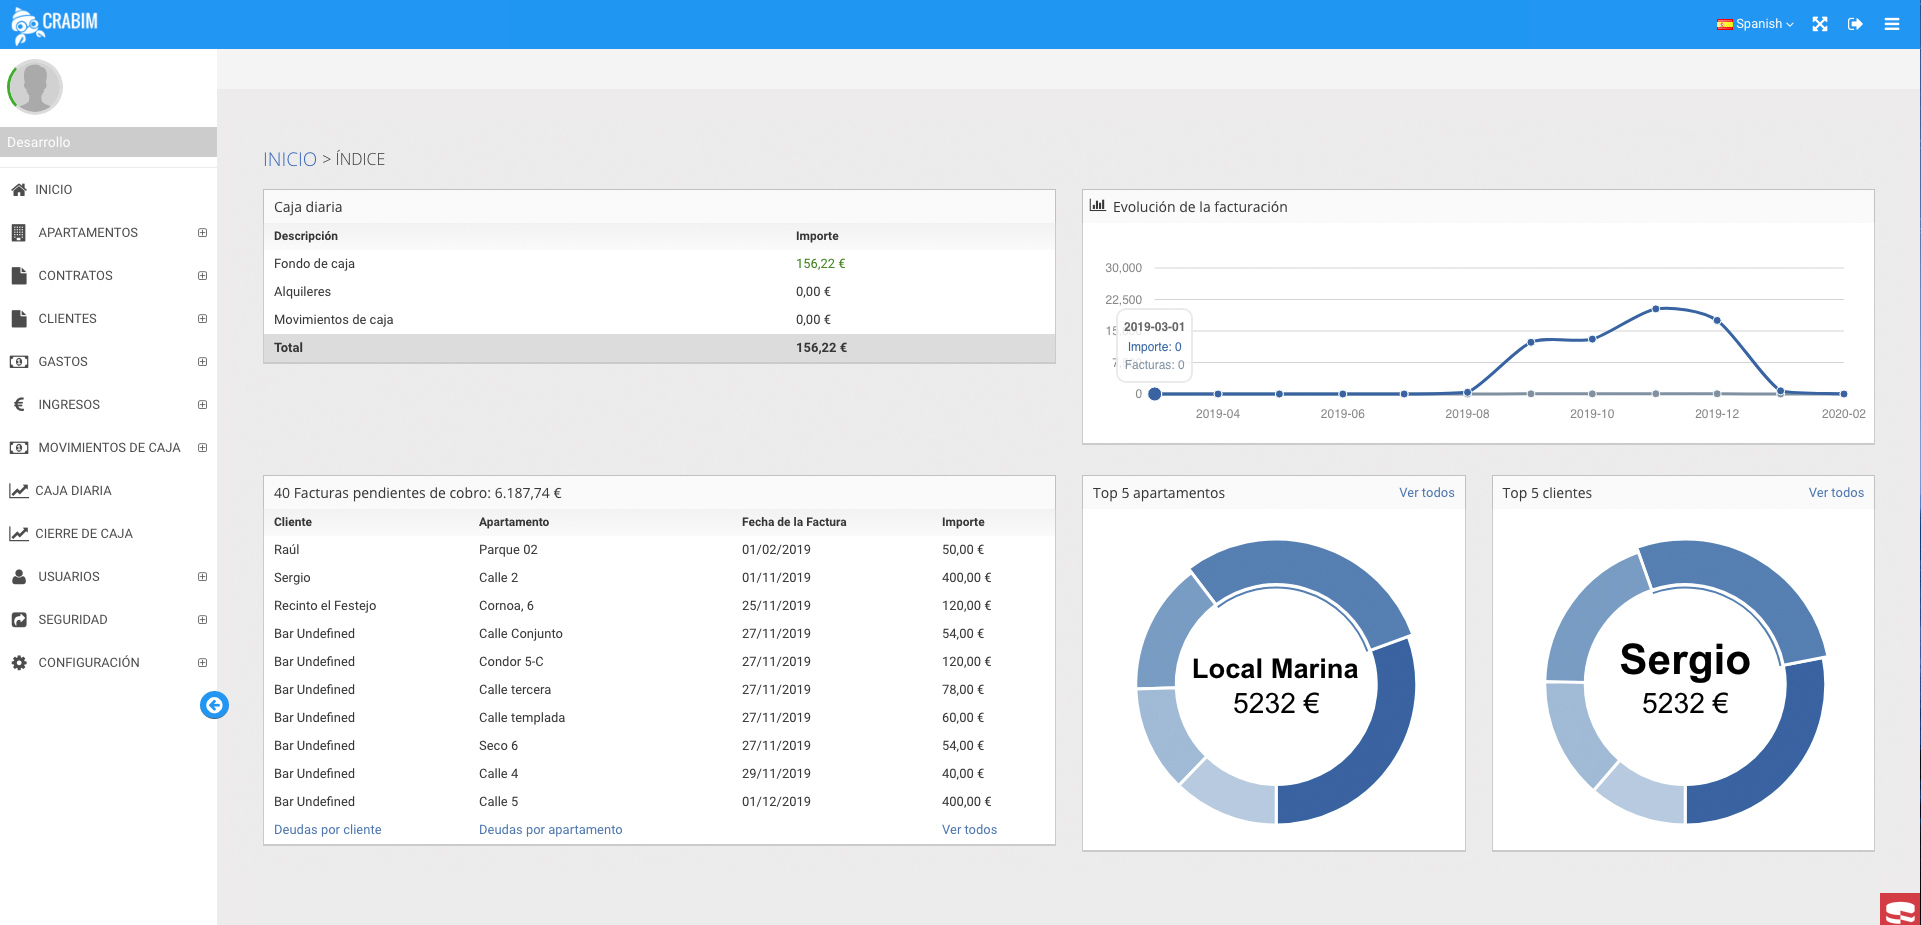Viewport: 1921px width, 925px height.
Task: Click the INICIO breadcrumb link
Action: point(289,159)
